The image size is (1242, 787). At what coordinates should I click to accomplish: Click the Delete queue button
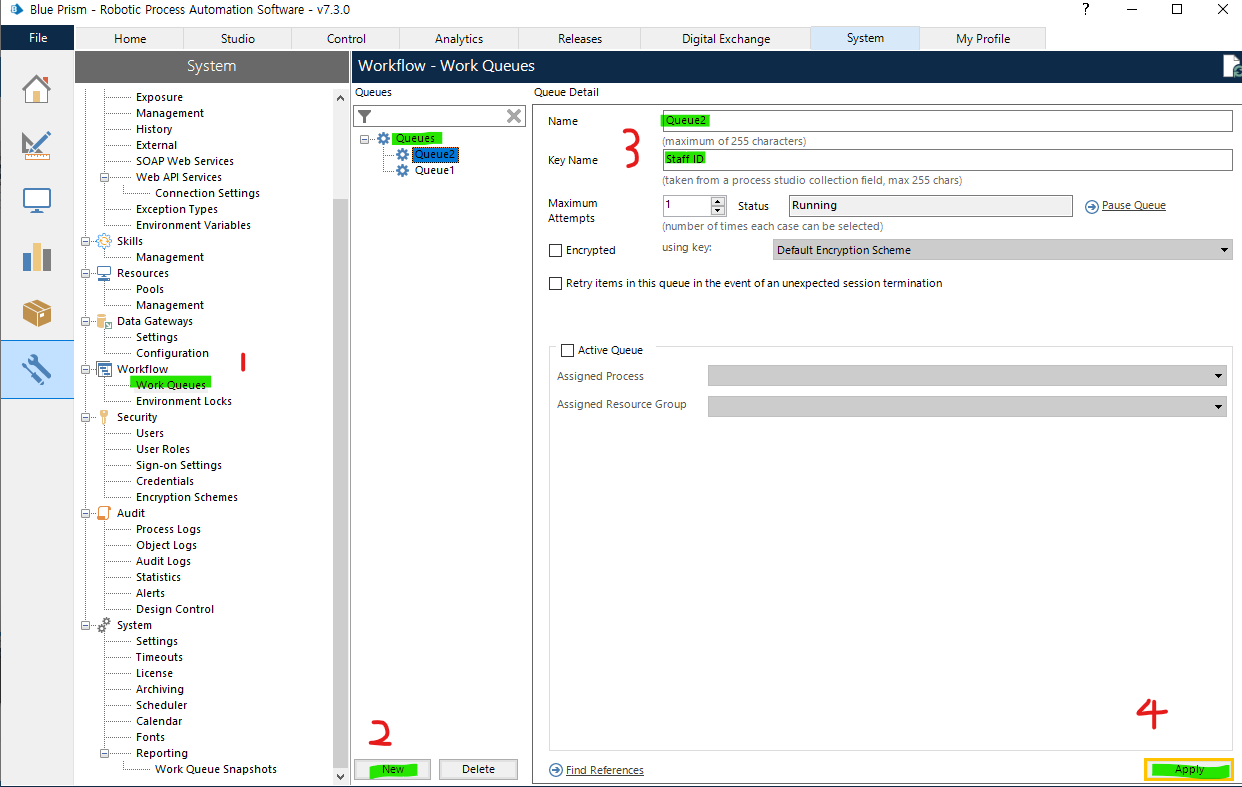(479, 769)
